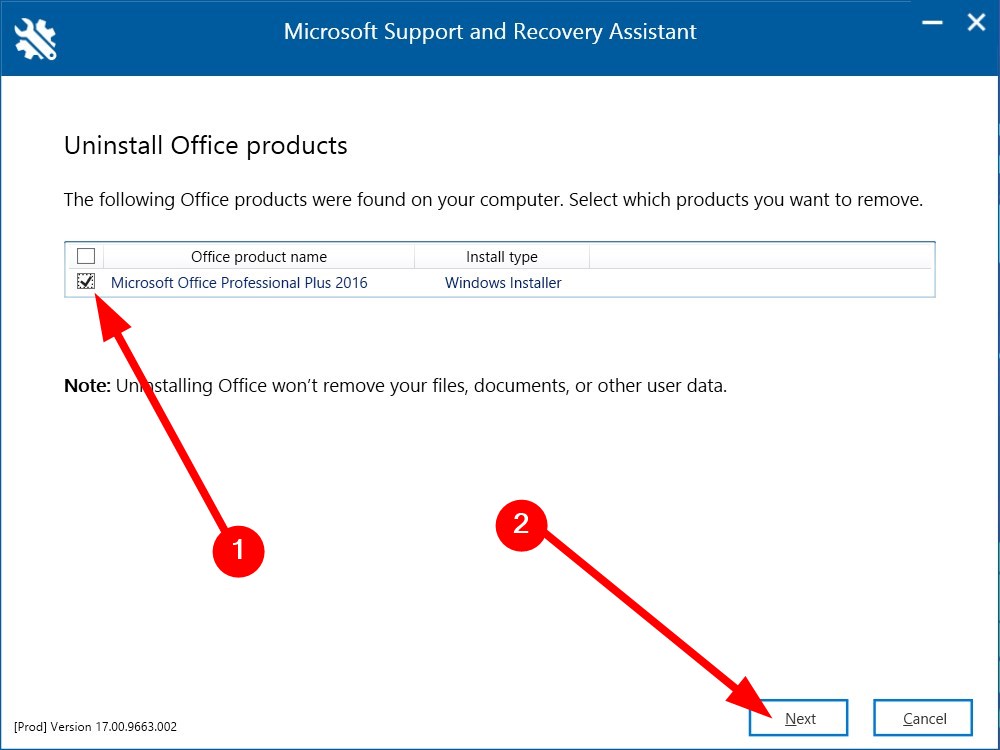Image resolution: width=1000 pixels, height=750 pixels.
Task: Click the red circle numbered 2
Action: pos(521,524)
